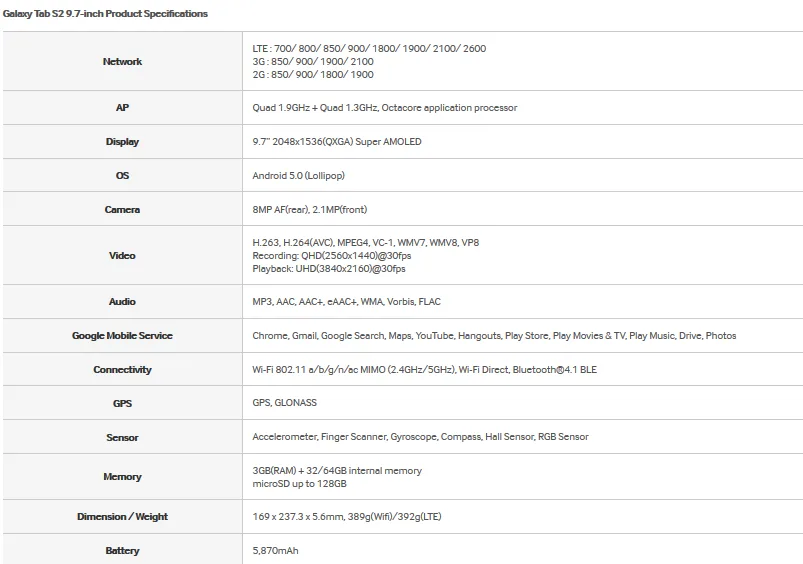Click Android 5.0 (Lollipop) text
The image size is (803, 564).
299,176
